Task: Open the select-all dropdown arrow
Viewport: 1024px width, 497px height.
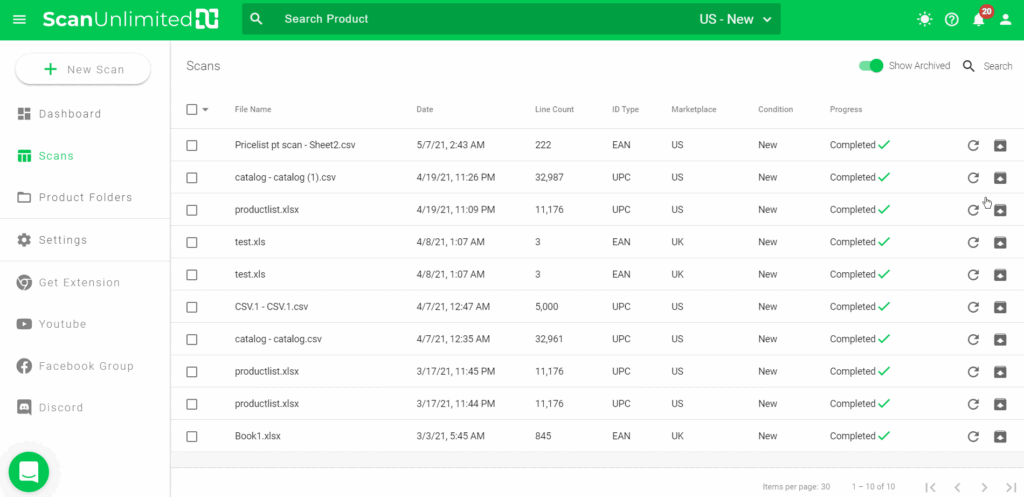Action: tap(206, 109)
